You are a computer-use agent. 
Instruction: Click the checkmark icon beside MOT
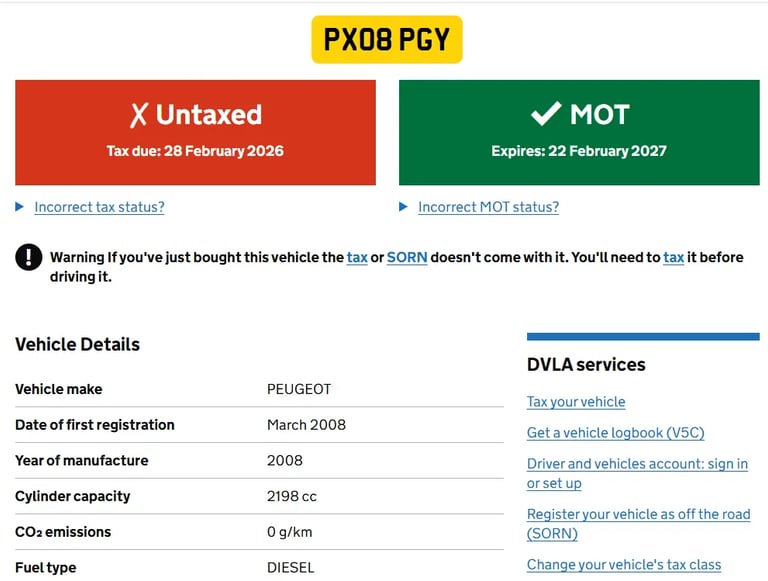tap(546, 114)
